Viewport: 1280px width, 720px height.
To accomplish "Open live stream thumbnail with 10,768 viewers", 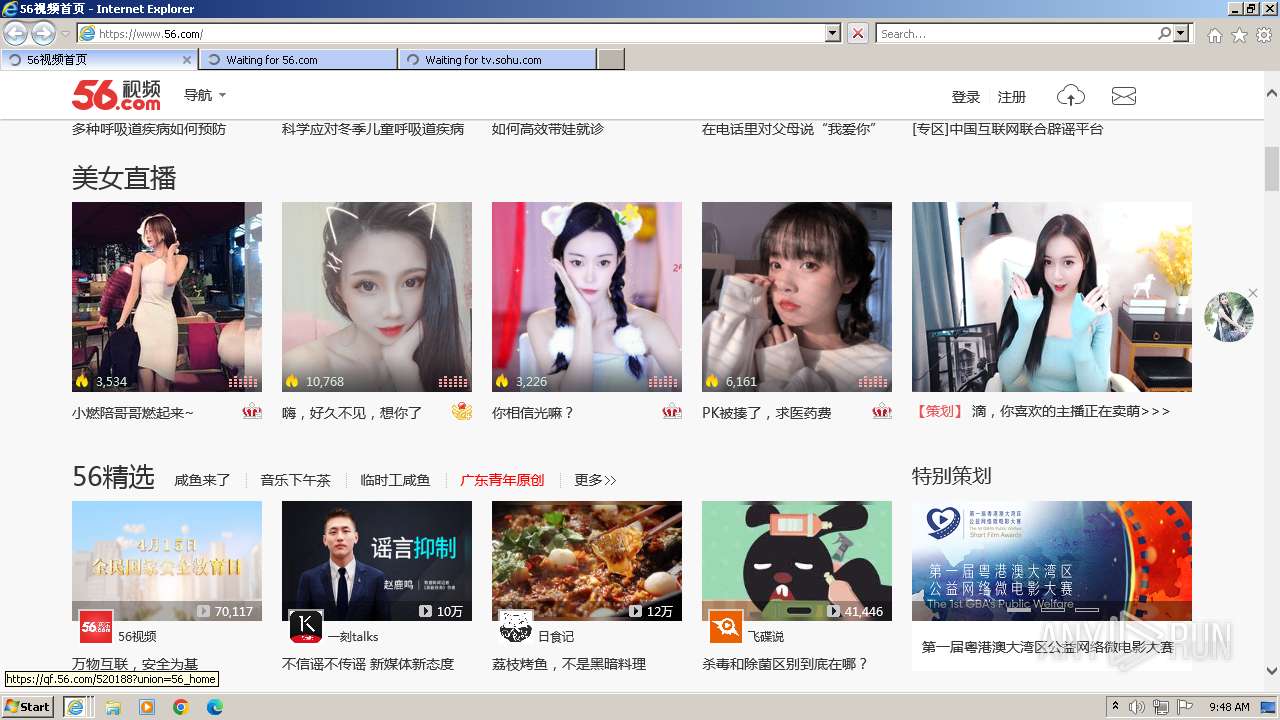I will coord(377,297).
